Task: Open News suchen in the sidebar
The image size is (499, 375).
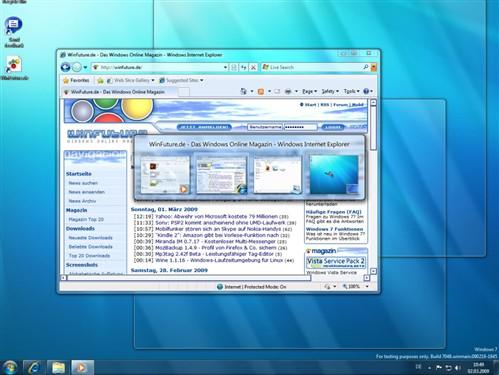Action: pyautogui.click(x=83, y=183)
